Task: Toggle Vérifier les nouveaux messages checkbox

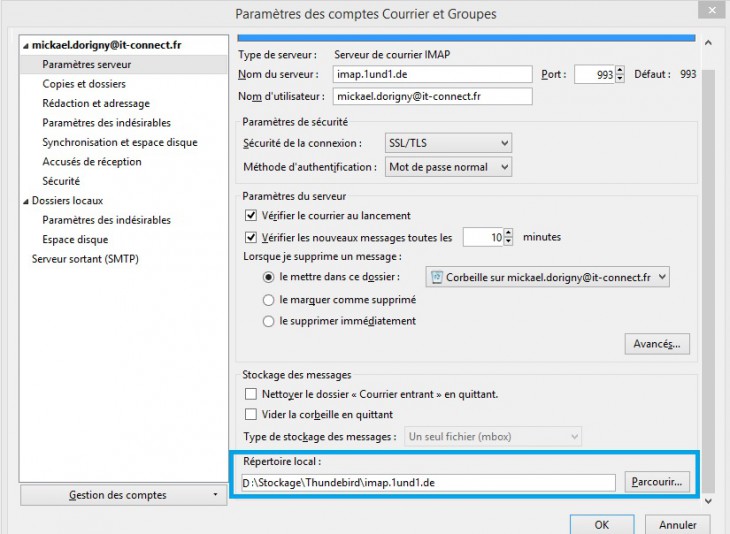Action: click(x=251, y=237)
